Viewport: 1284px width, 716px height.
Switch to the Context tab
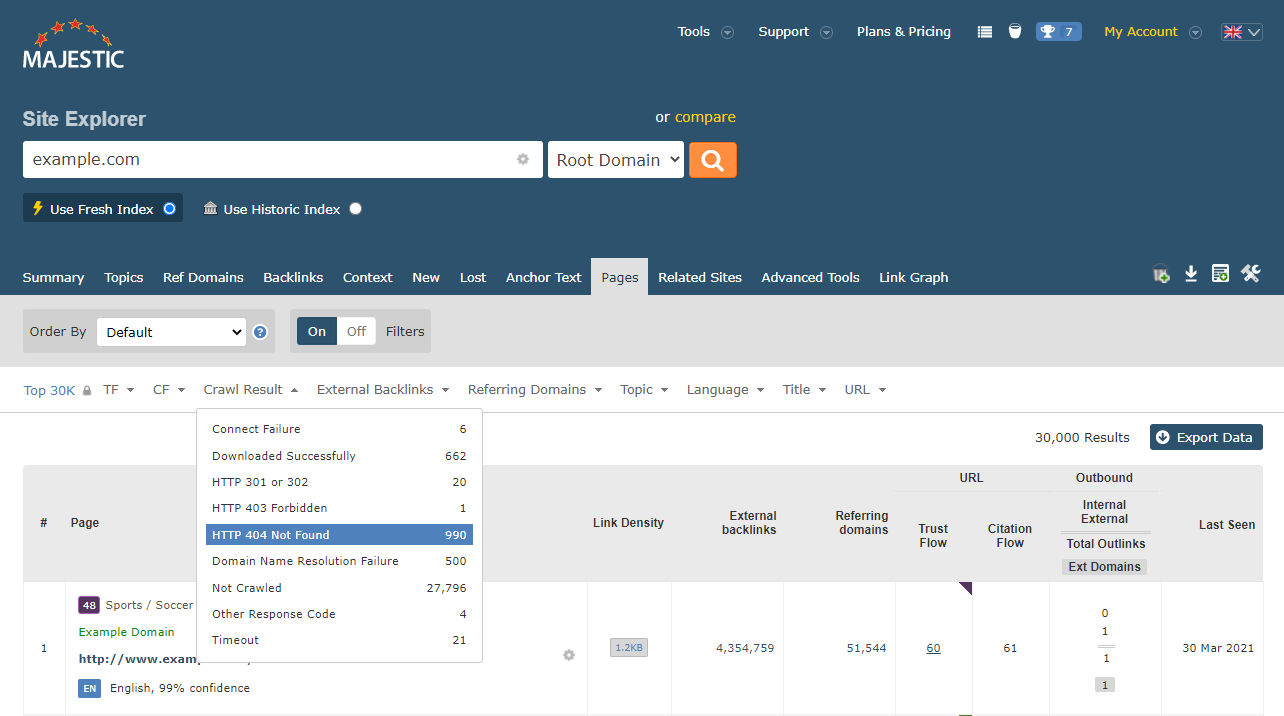click(368, 277)
